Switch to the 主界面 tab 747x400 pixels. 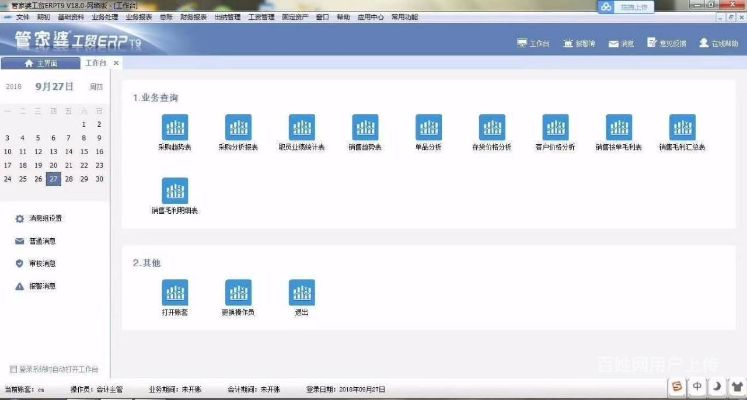(40, 63)
